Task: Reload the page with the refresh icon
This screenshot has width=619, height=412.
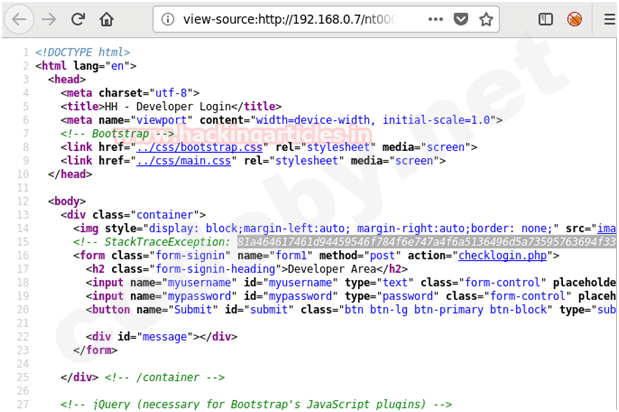Action: pos(78,19)
